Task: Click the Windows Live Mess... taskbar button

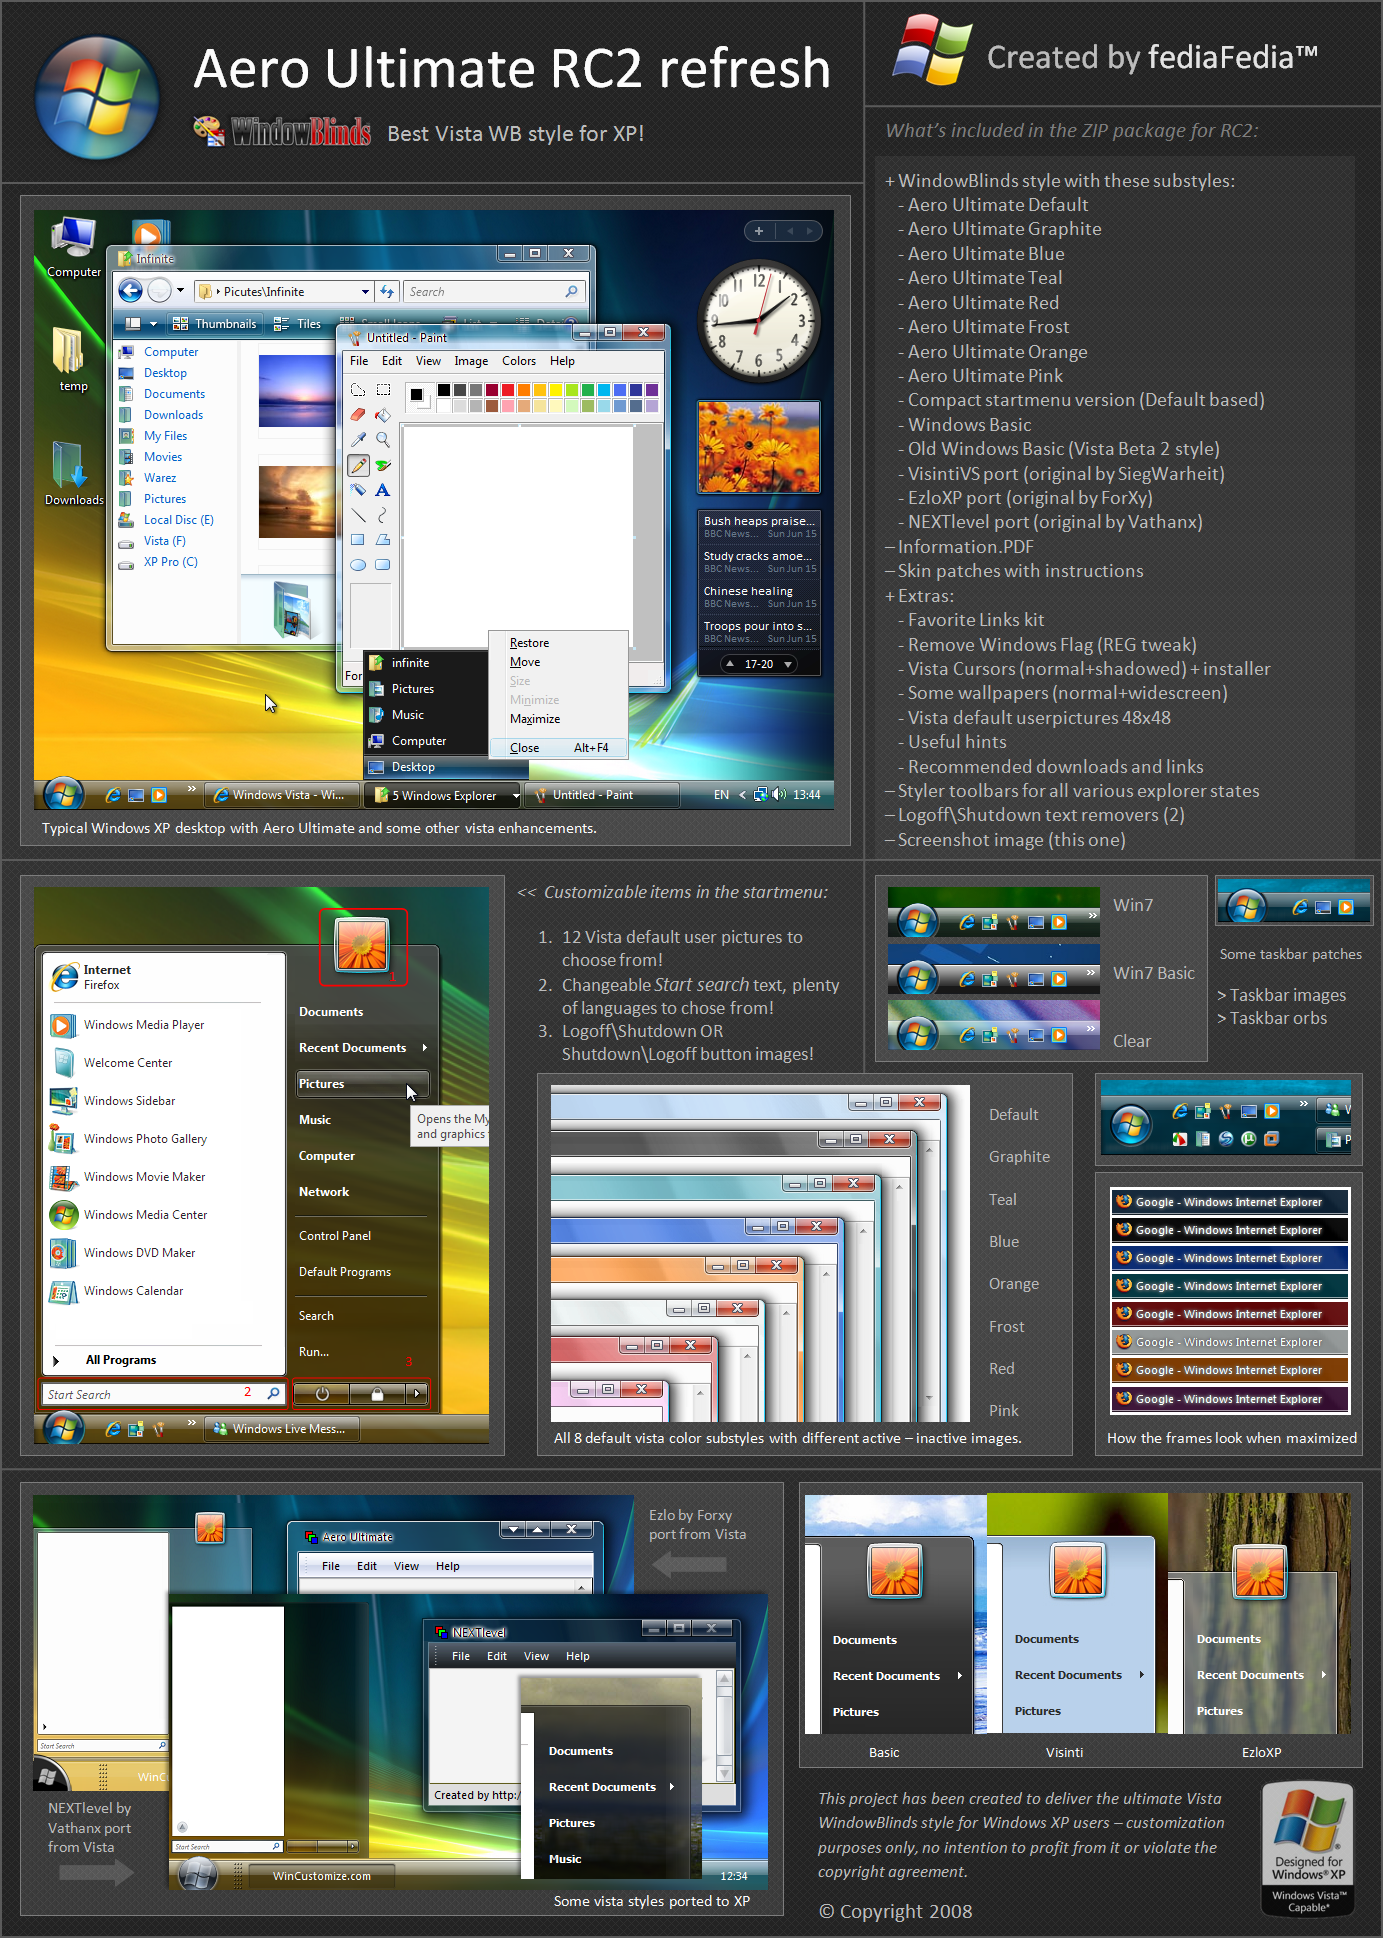Action: point(282,1429)
